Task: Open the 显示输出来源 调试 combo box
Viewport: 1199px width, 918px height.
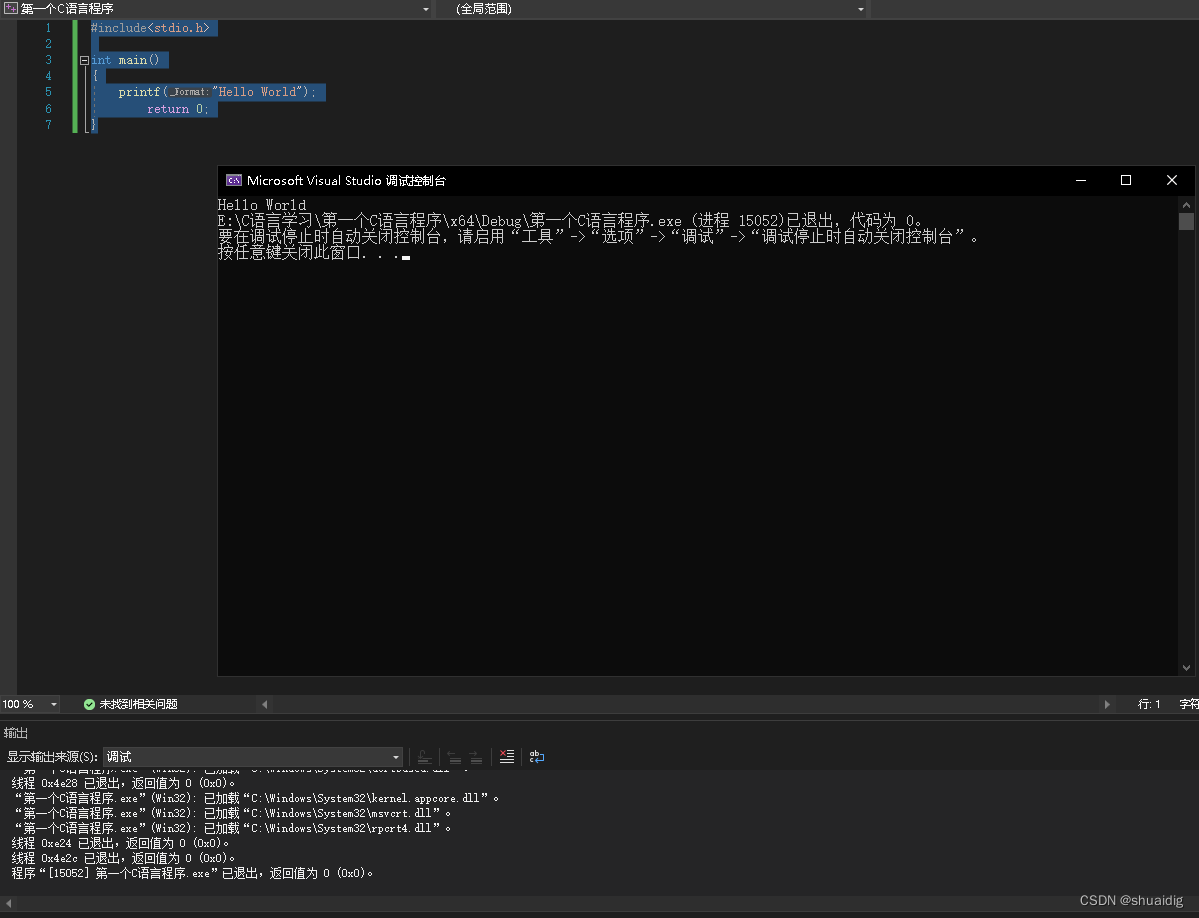Action: click(x=253, y=757)
